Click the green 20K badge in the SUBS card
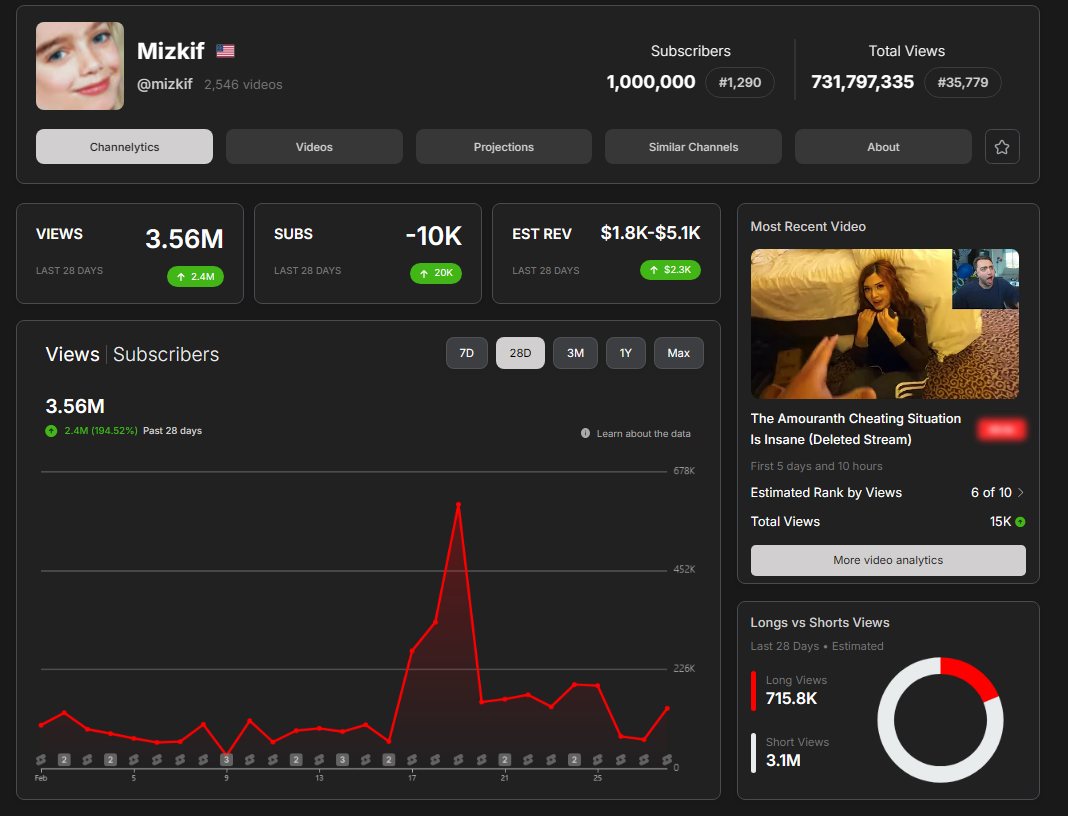Image resolution: width=1068 pixels, height=816 pixels. pos(436,273)
